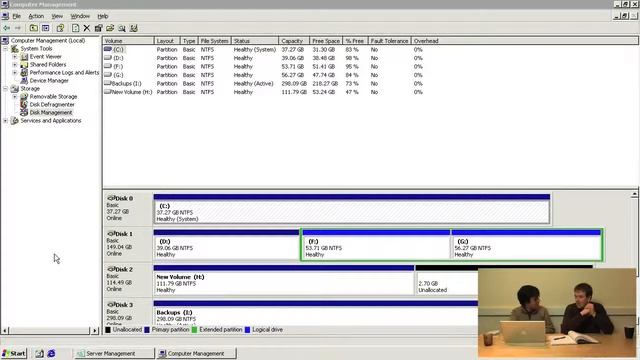Image resolution: width=640 pixels, height=360 pixels.
Task: Select the Backups (I:) partition block on Disk 3
Action: 316,313
